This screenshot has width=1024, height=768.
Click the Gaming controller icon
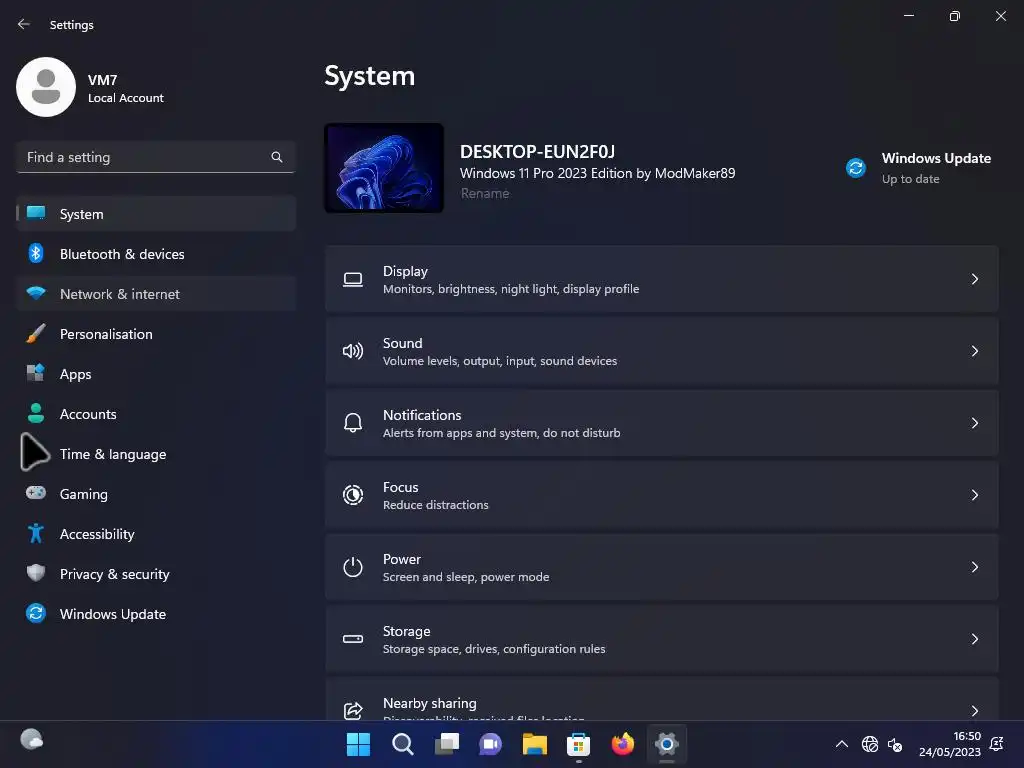(36, 493)
